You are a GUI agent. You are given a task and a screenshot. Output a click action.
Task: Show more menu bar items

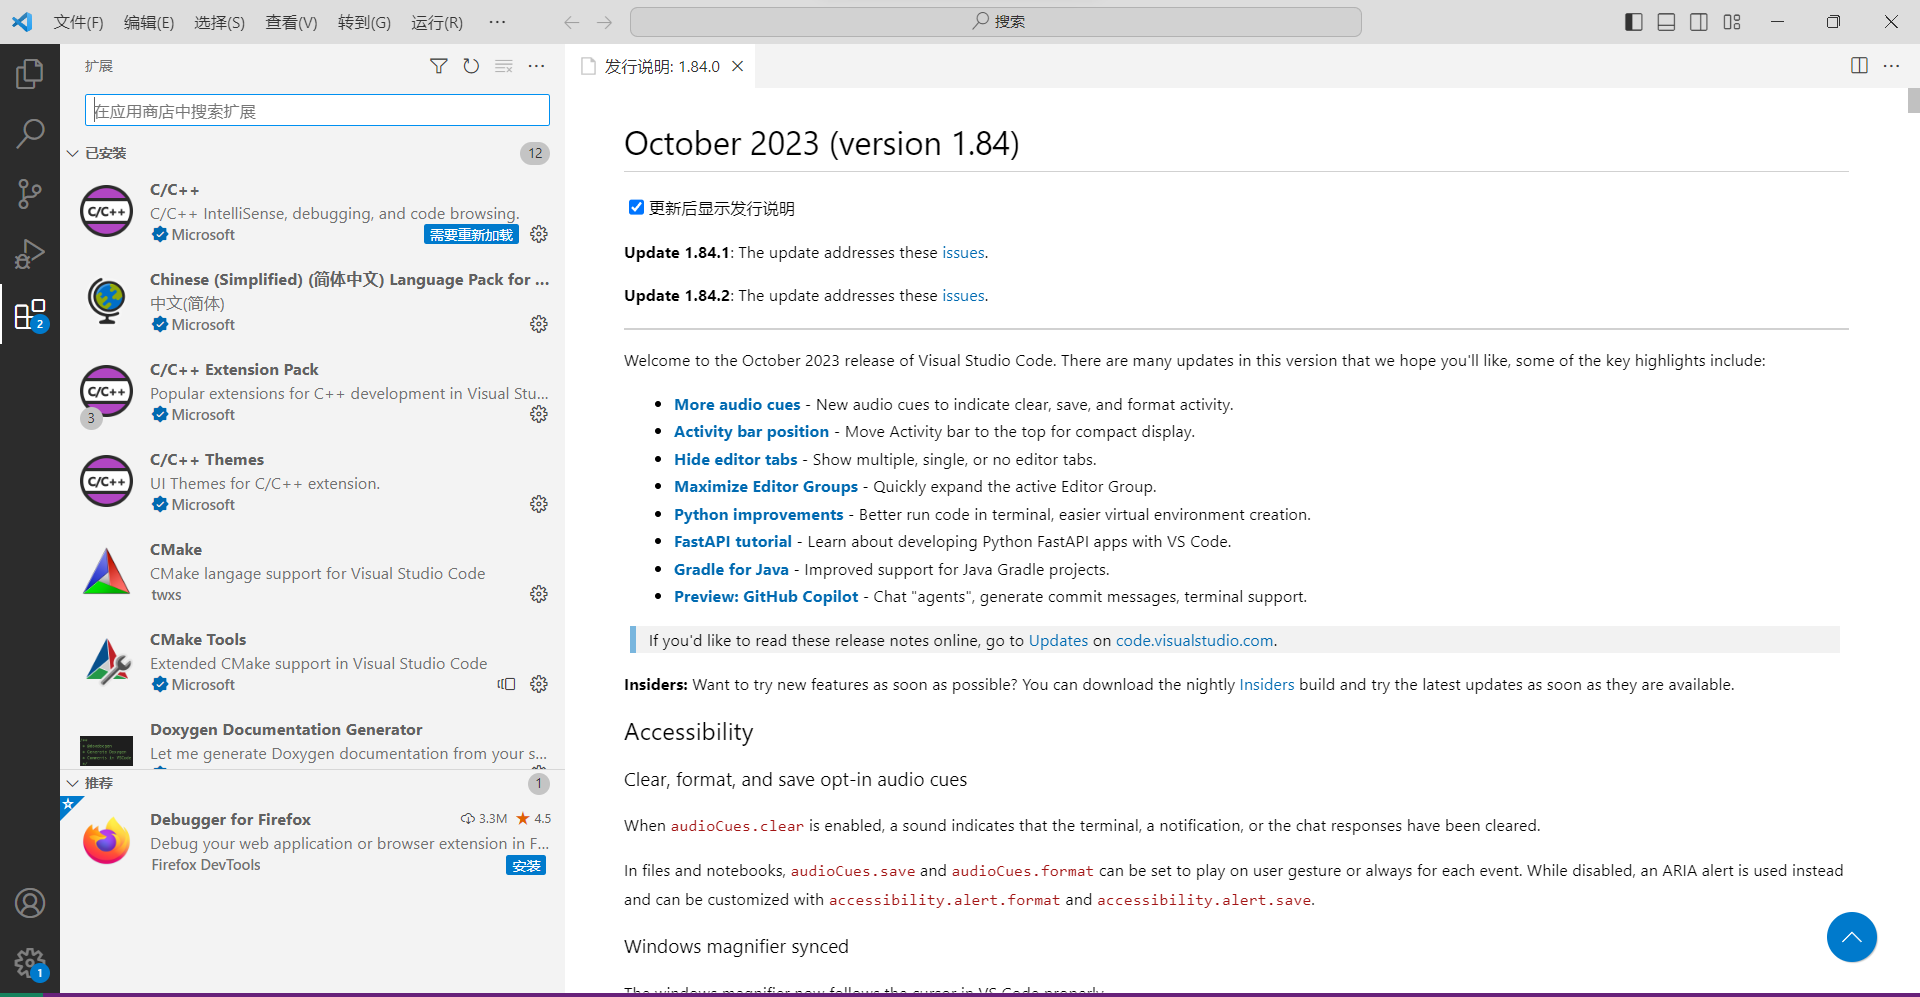pos(497,22)
